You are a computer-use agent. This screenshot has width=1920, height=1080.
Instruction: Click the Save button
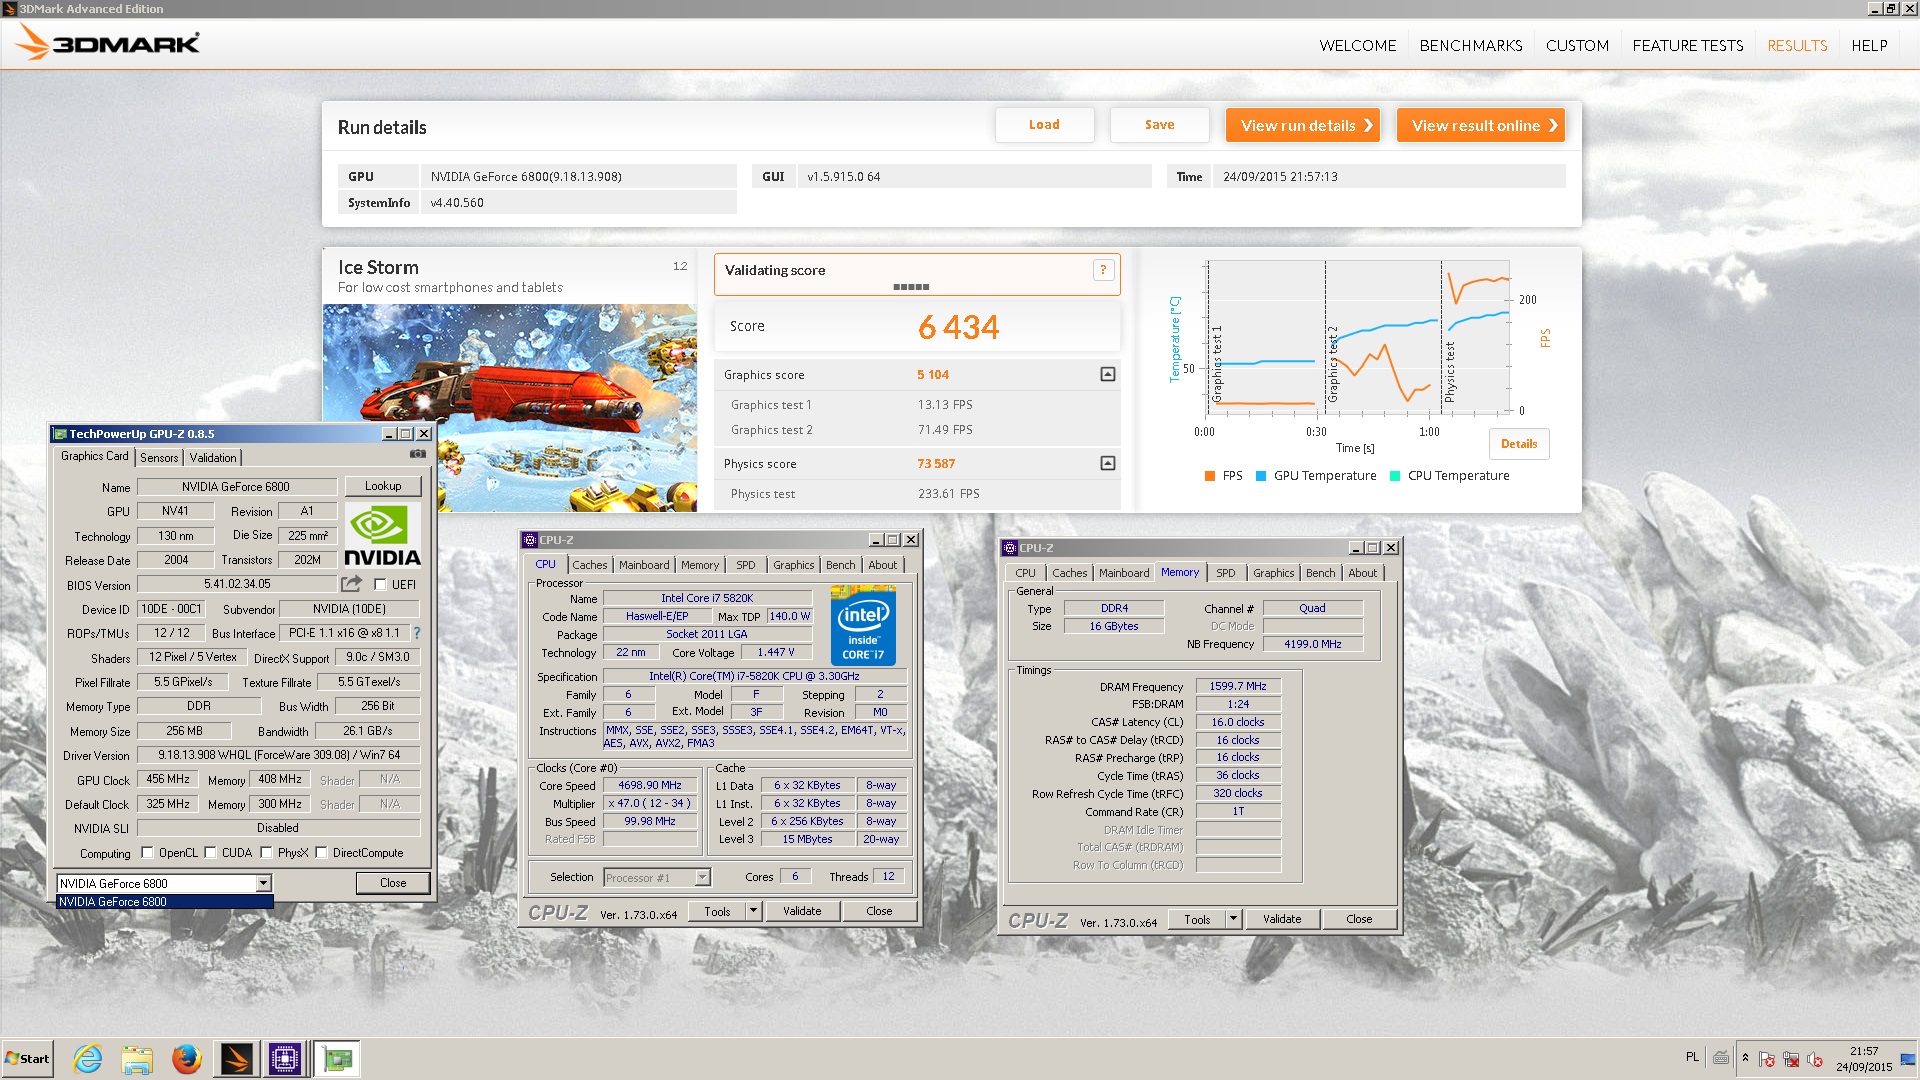pos(1159,125)
